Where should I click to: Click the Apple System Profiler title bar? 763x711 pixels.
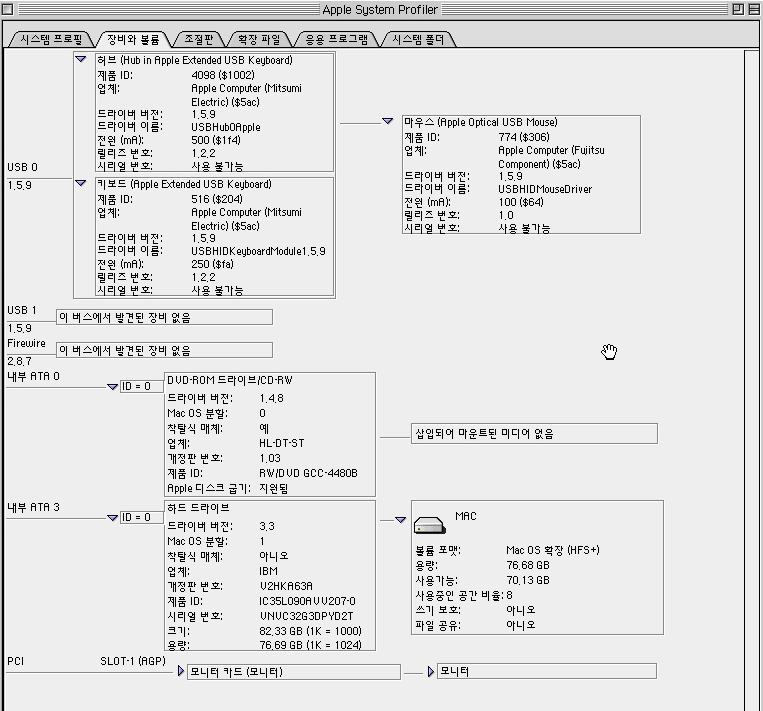pyautogui.click(x=380, y=9)
